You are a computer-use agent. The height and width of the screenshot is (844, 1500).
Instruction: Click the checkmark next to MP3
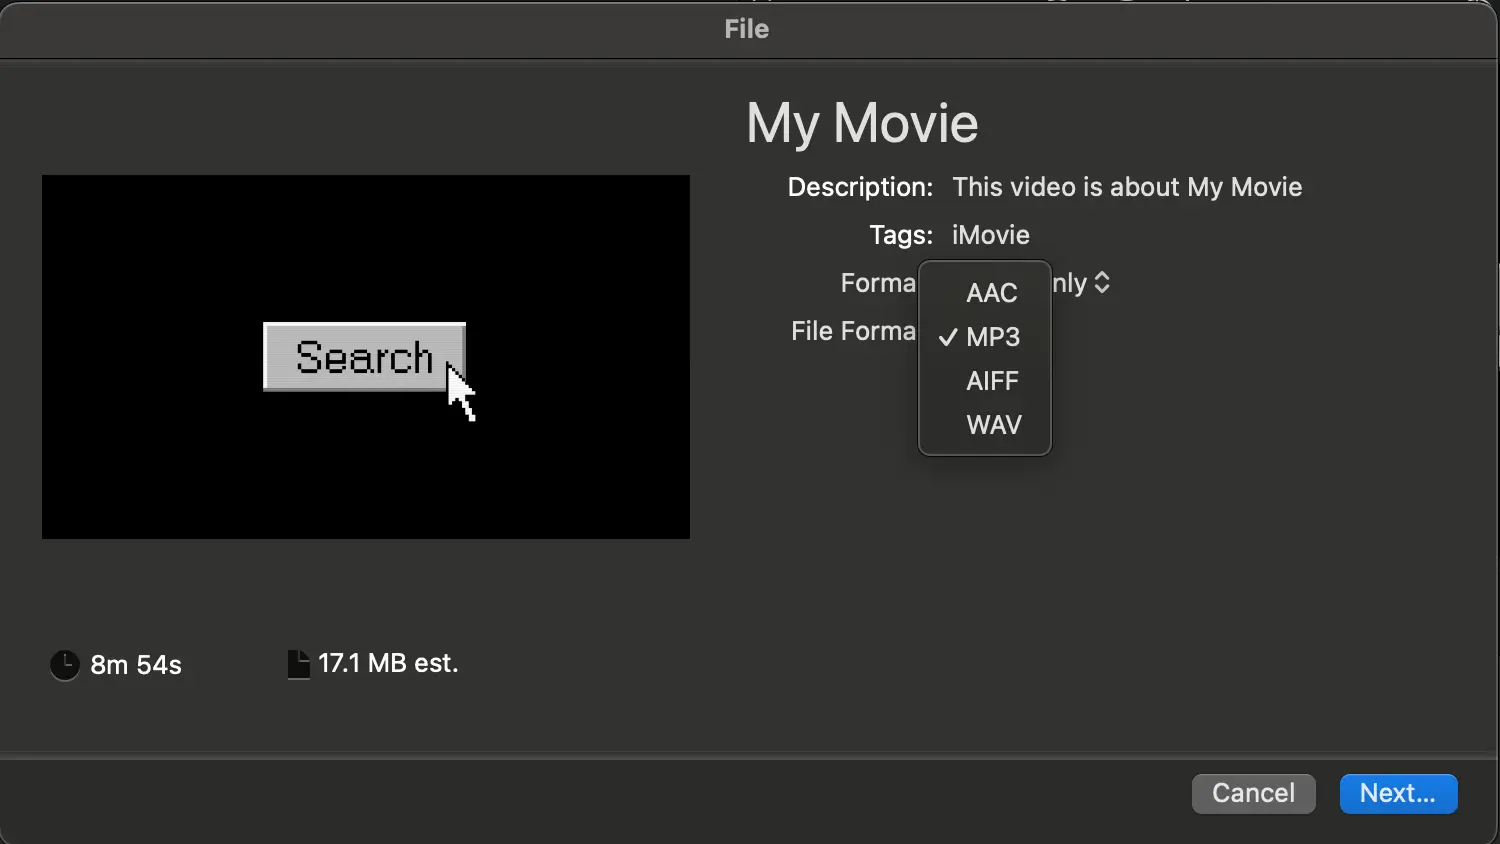click(947, 337)
